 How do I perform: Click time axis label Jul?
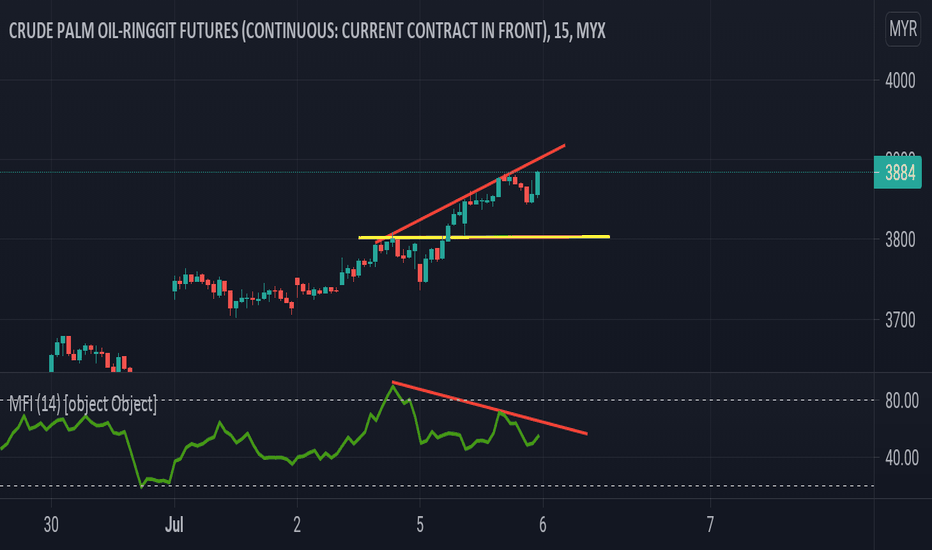pyautogui.click(x=174, y=524)
